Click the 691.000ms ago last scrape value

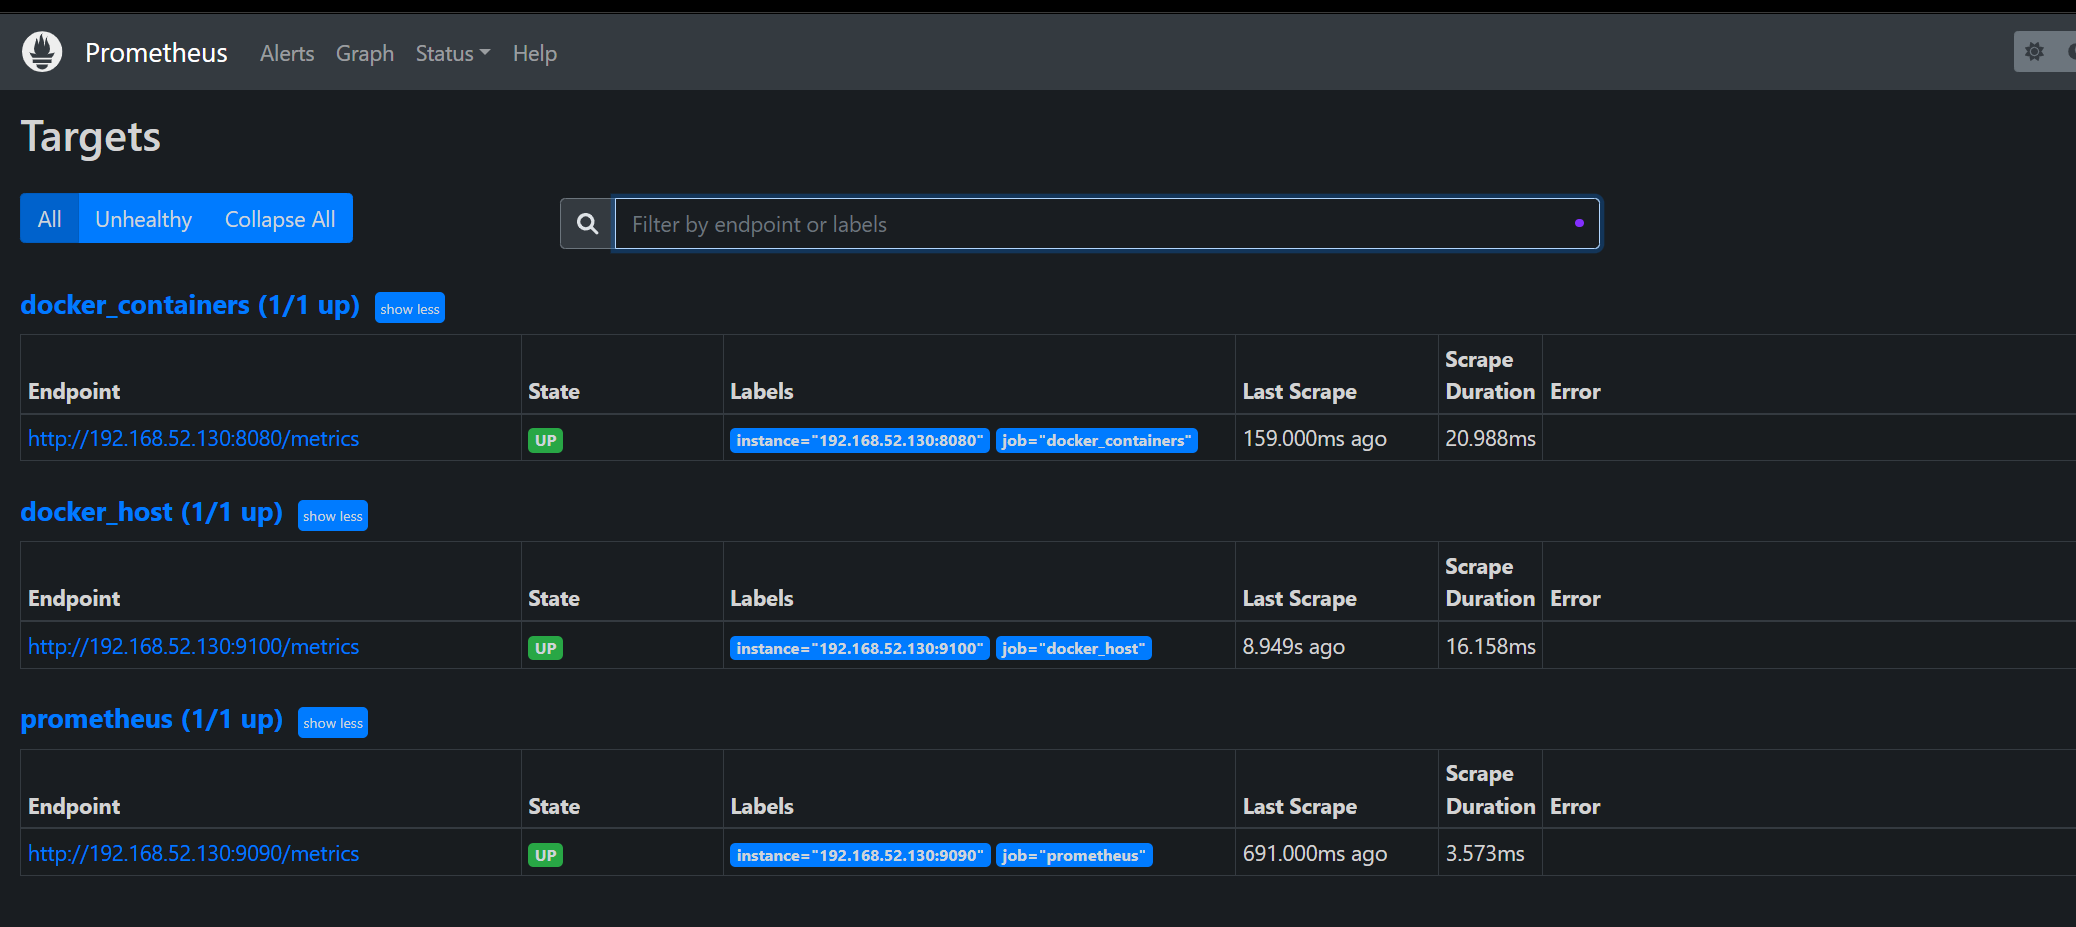click(x=1315, y=854)
